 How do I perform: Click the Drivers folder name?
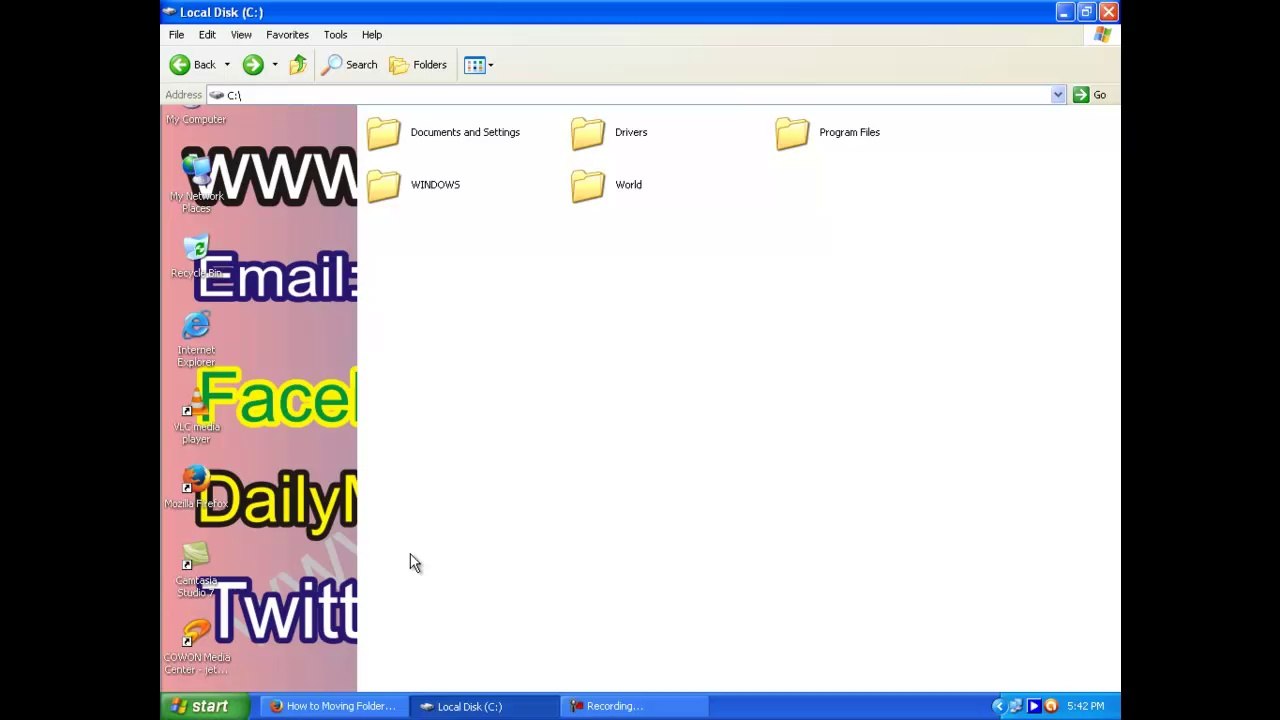click(x=631, y=132)
